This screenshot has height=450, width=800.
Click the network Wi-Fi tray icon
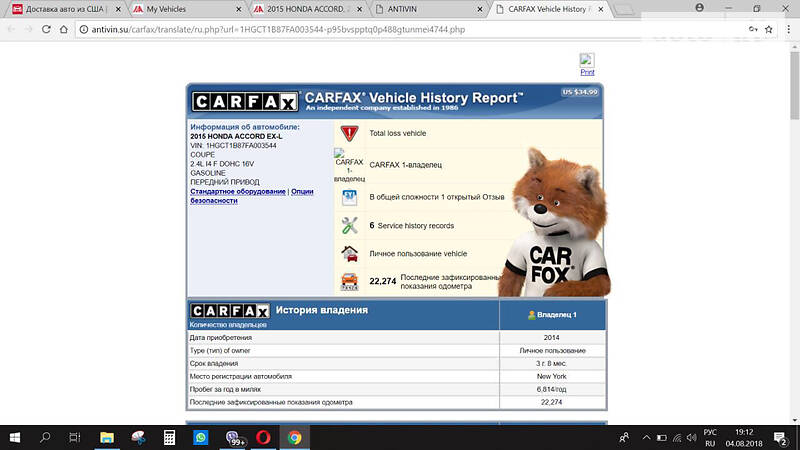(x=677, y=438)
